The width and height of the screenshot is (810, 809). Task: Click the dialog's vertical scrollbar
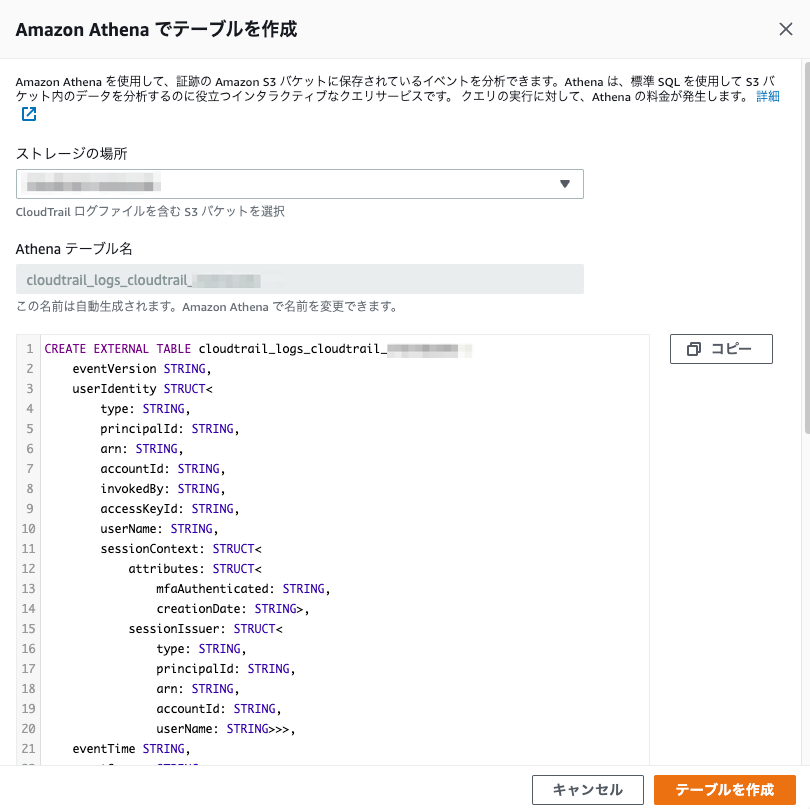807,248
